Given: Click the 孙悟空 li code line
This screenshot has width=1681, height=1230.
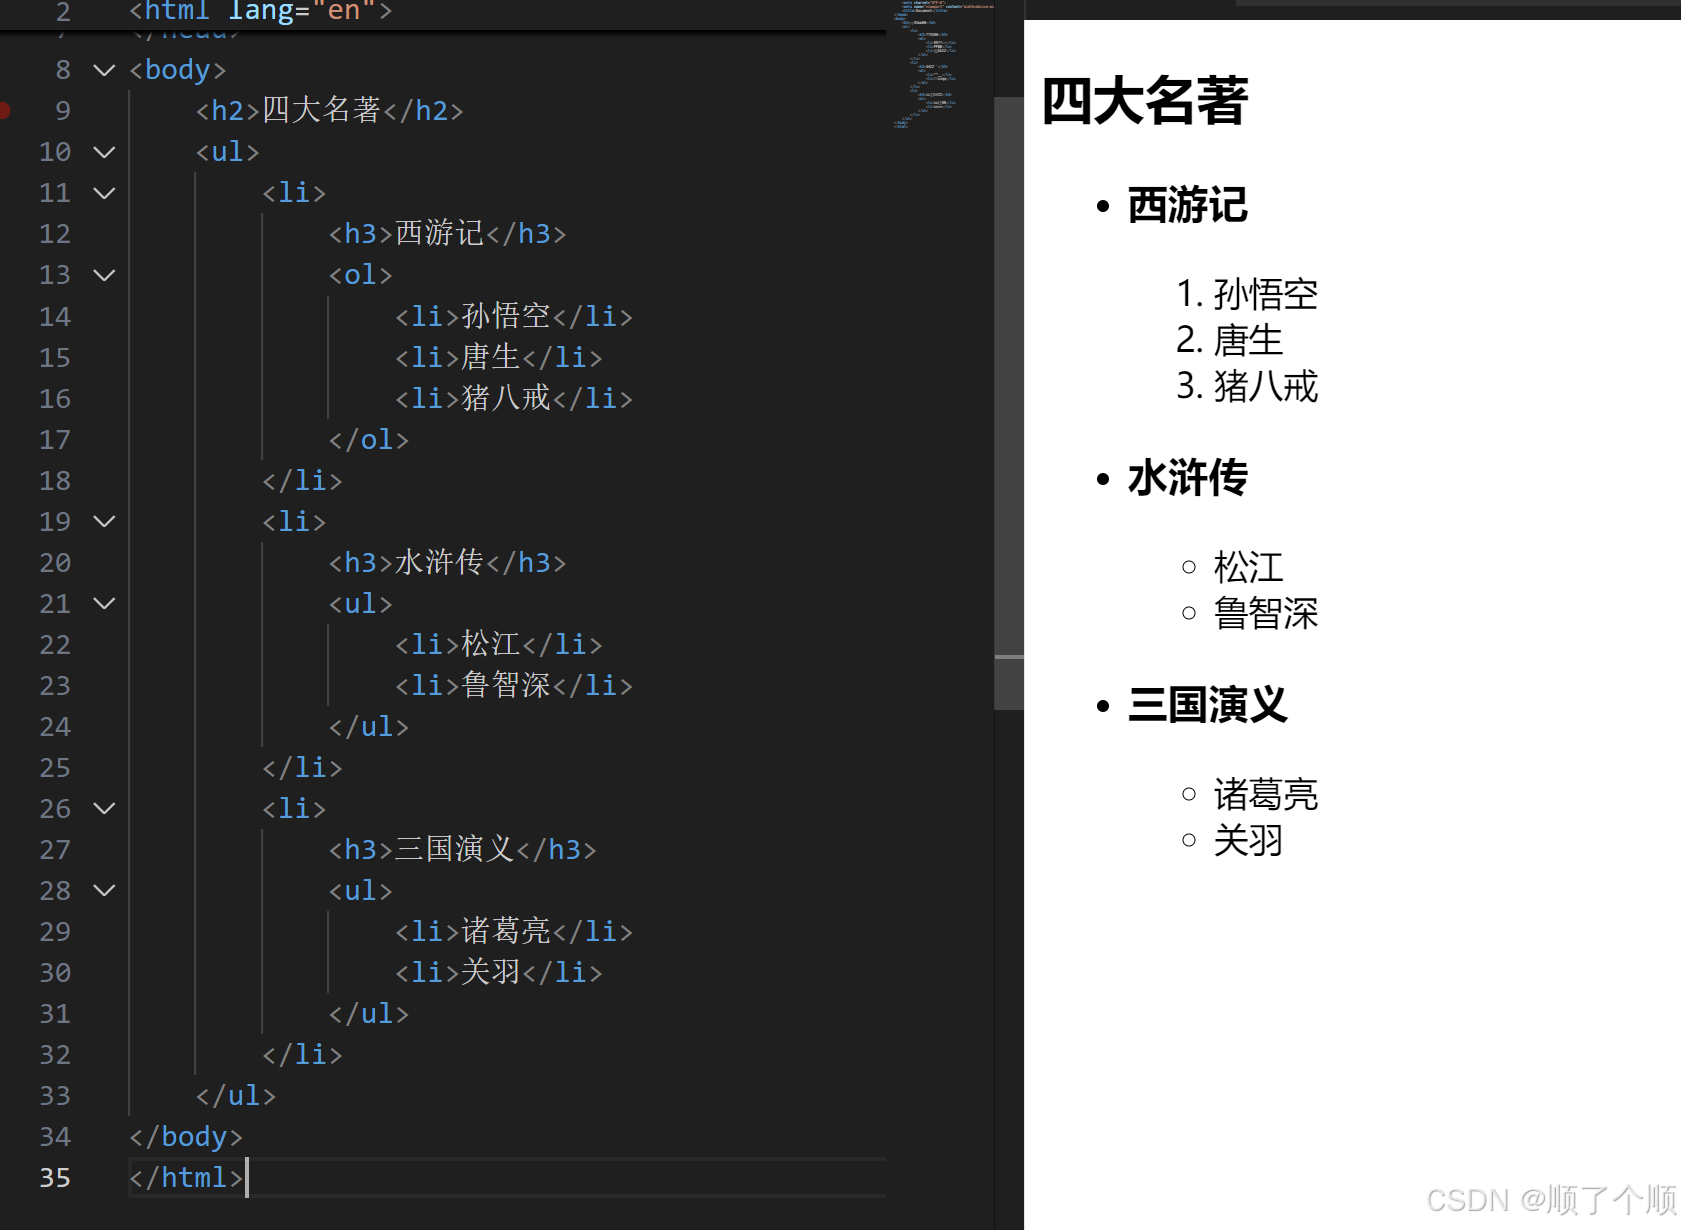Looking at the screenshot, I should pos(514,316).
